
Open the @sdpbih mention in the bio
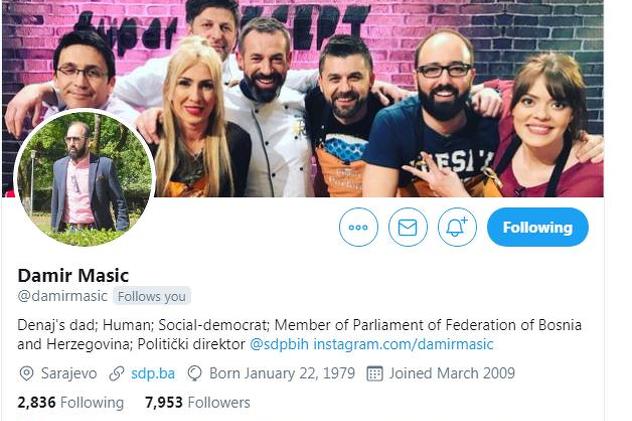click(279, 344)
